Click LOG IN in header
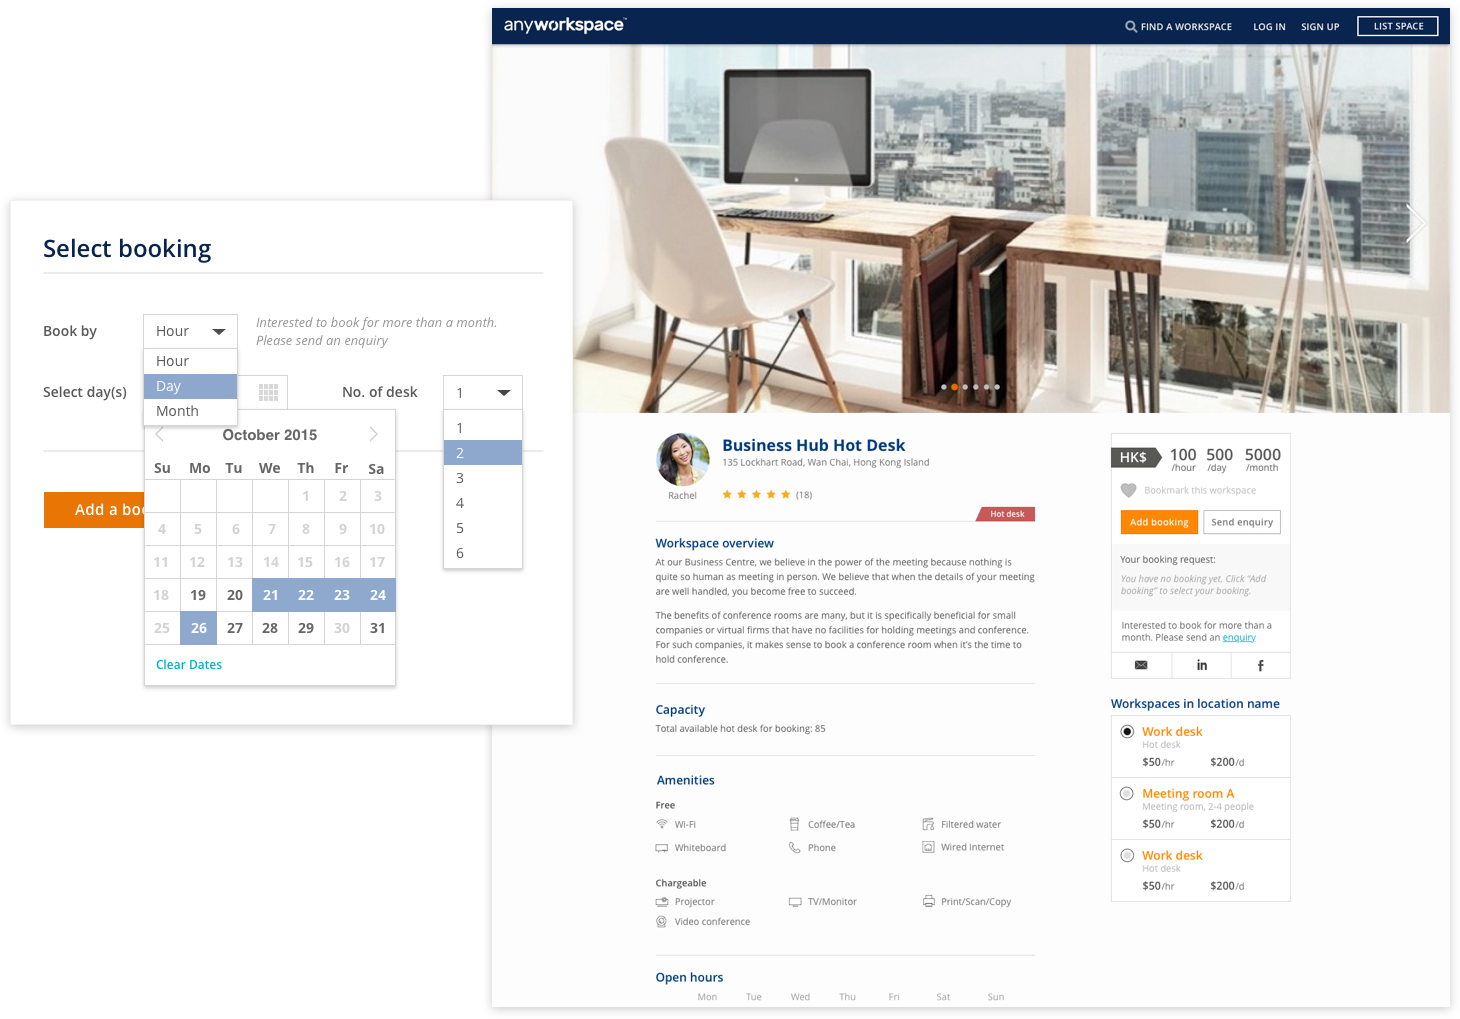The width and height of the screenshot is (1460, 1019). (x=1269, y=27)
